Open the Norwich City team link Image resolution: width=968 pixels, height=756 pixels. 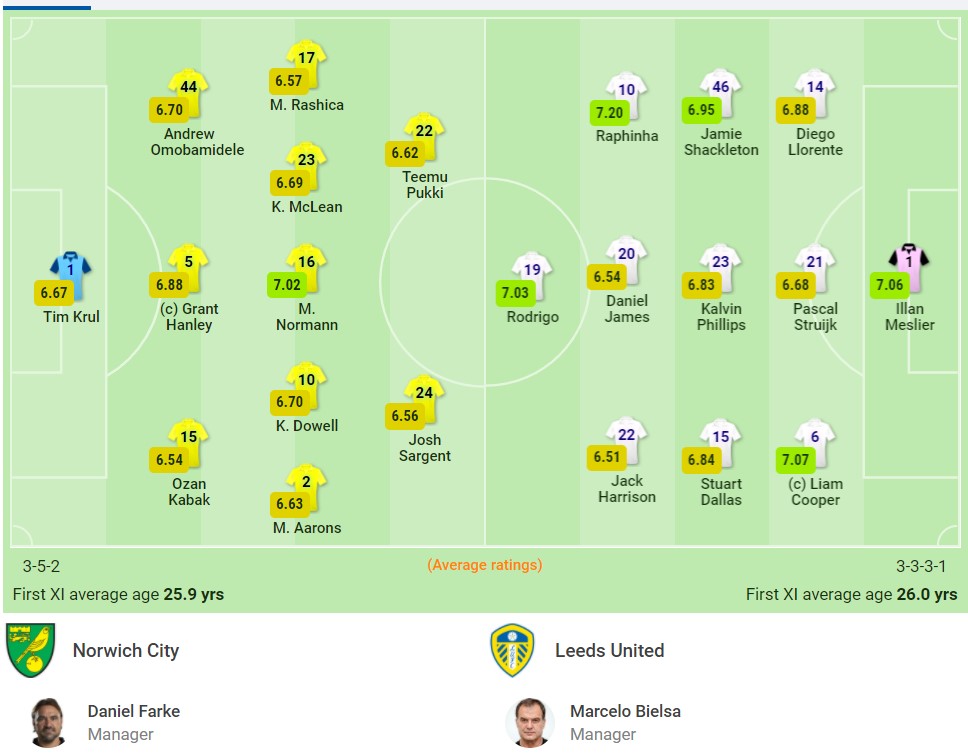click(x=126, y=650)
